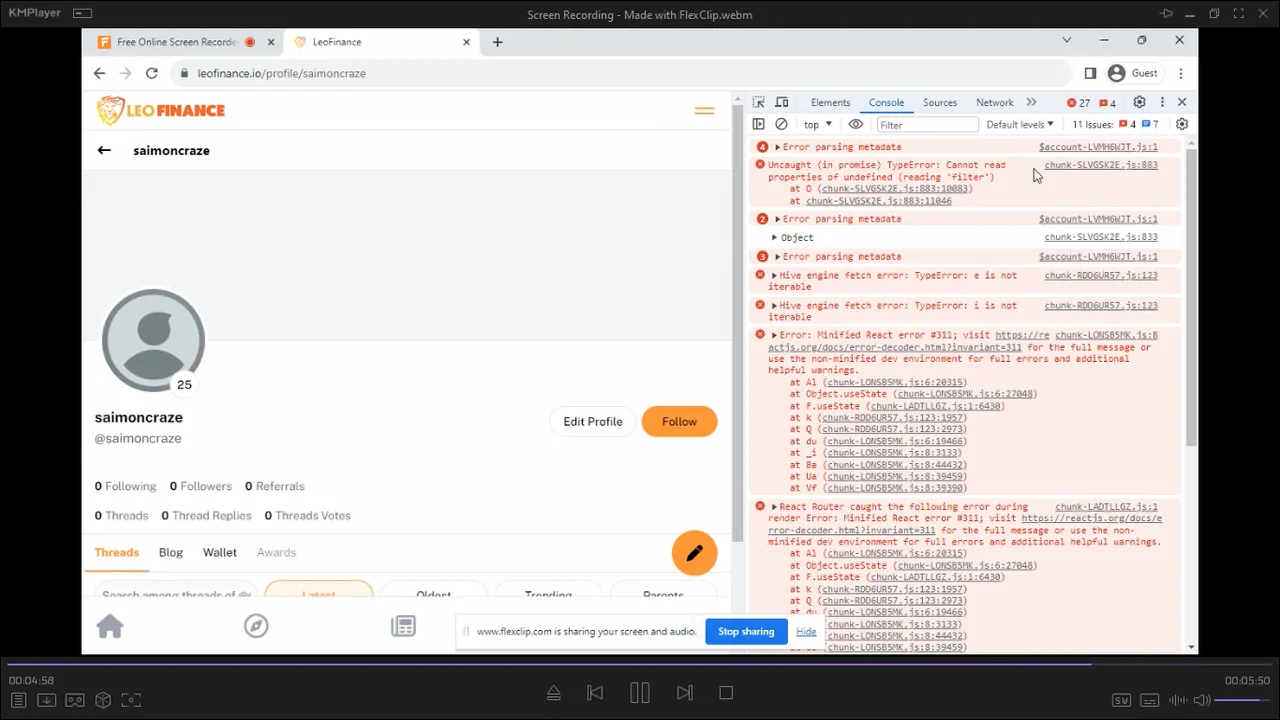The height and width of the screenshot is (720, 1280).
Task: Click the eject/open file button
Action: 554,693
